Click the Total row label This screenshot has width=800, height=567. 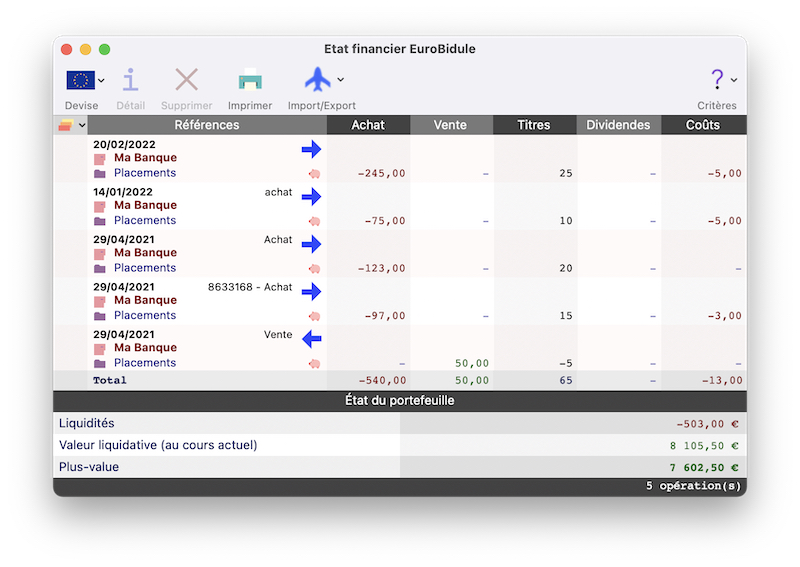coord(110,380)
